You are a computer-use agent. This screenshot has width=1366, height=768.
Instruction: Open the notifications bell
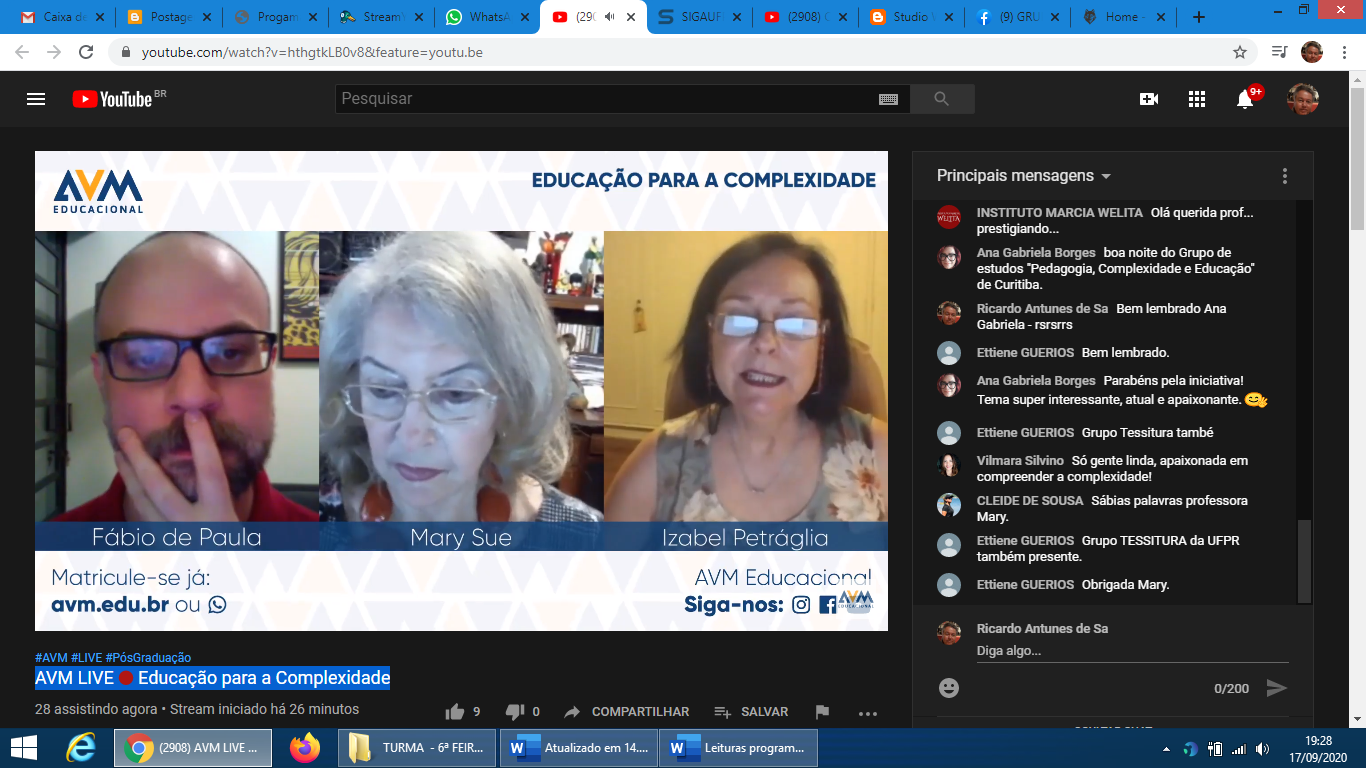tap(1245, 99)
